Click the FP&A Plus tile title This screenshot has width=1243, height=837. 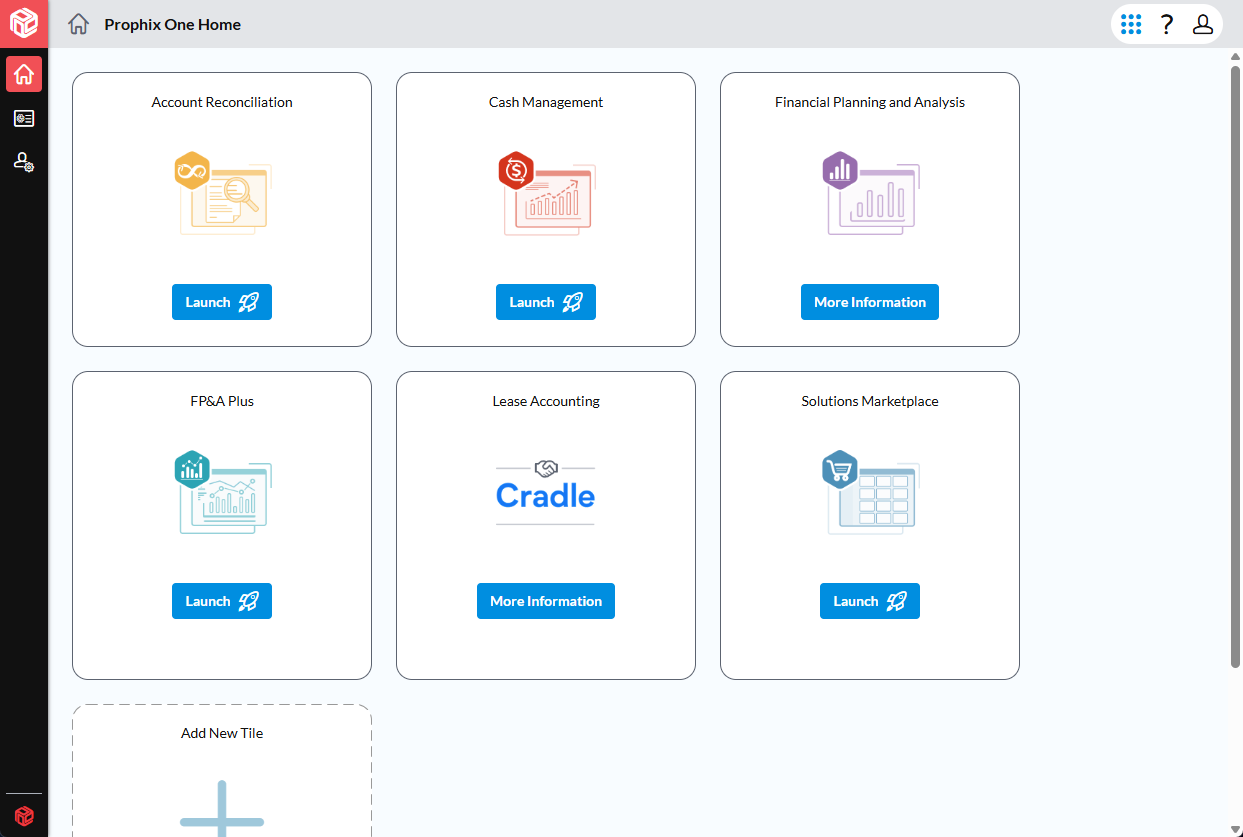pyautogui.click(x=222, y=401)
